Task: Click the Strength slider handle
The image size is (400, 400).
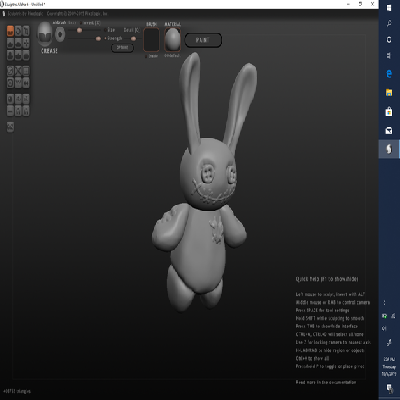Action: 98,39
